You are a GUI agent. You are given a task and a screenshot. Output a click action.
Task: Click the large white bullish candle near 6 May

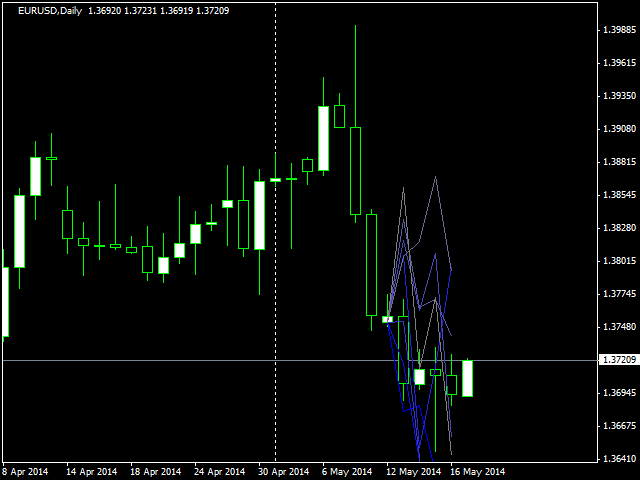323,138
